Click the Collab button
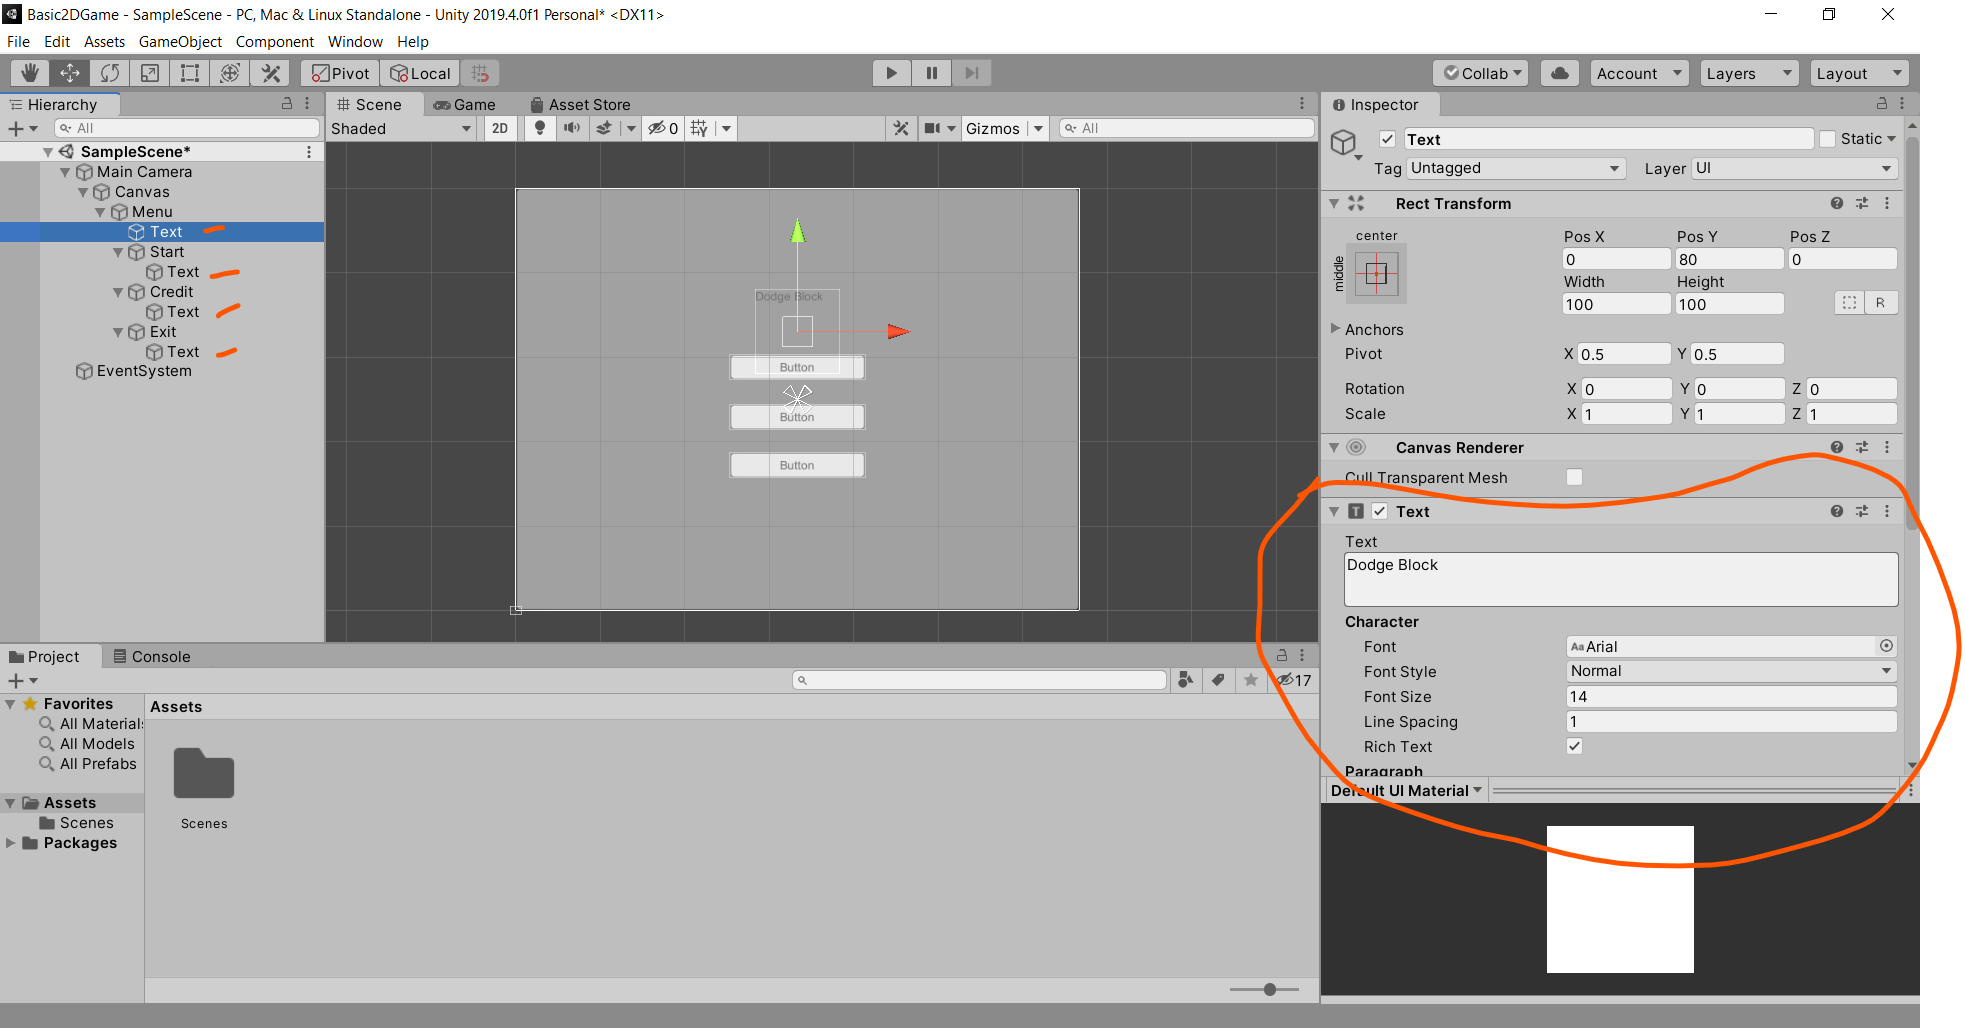This screenshot has height=1028, width=1965. tap(1483, 73)
